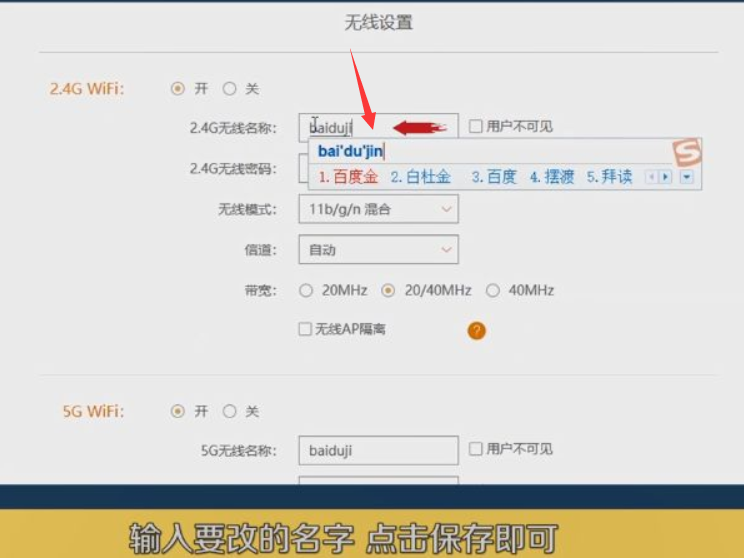Open the orange question mark help icon

(x=476, y=330)
